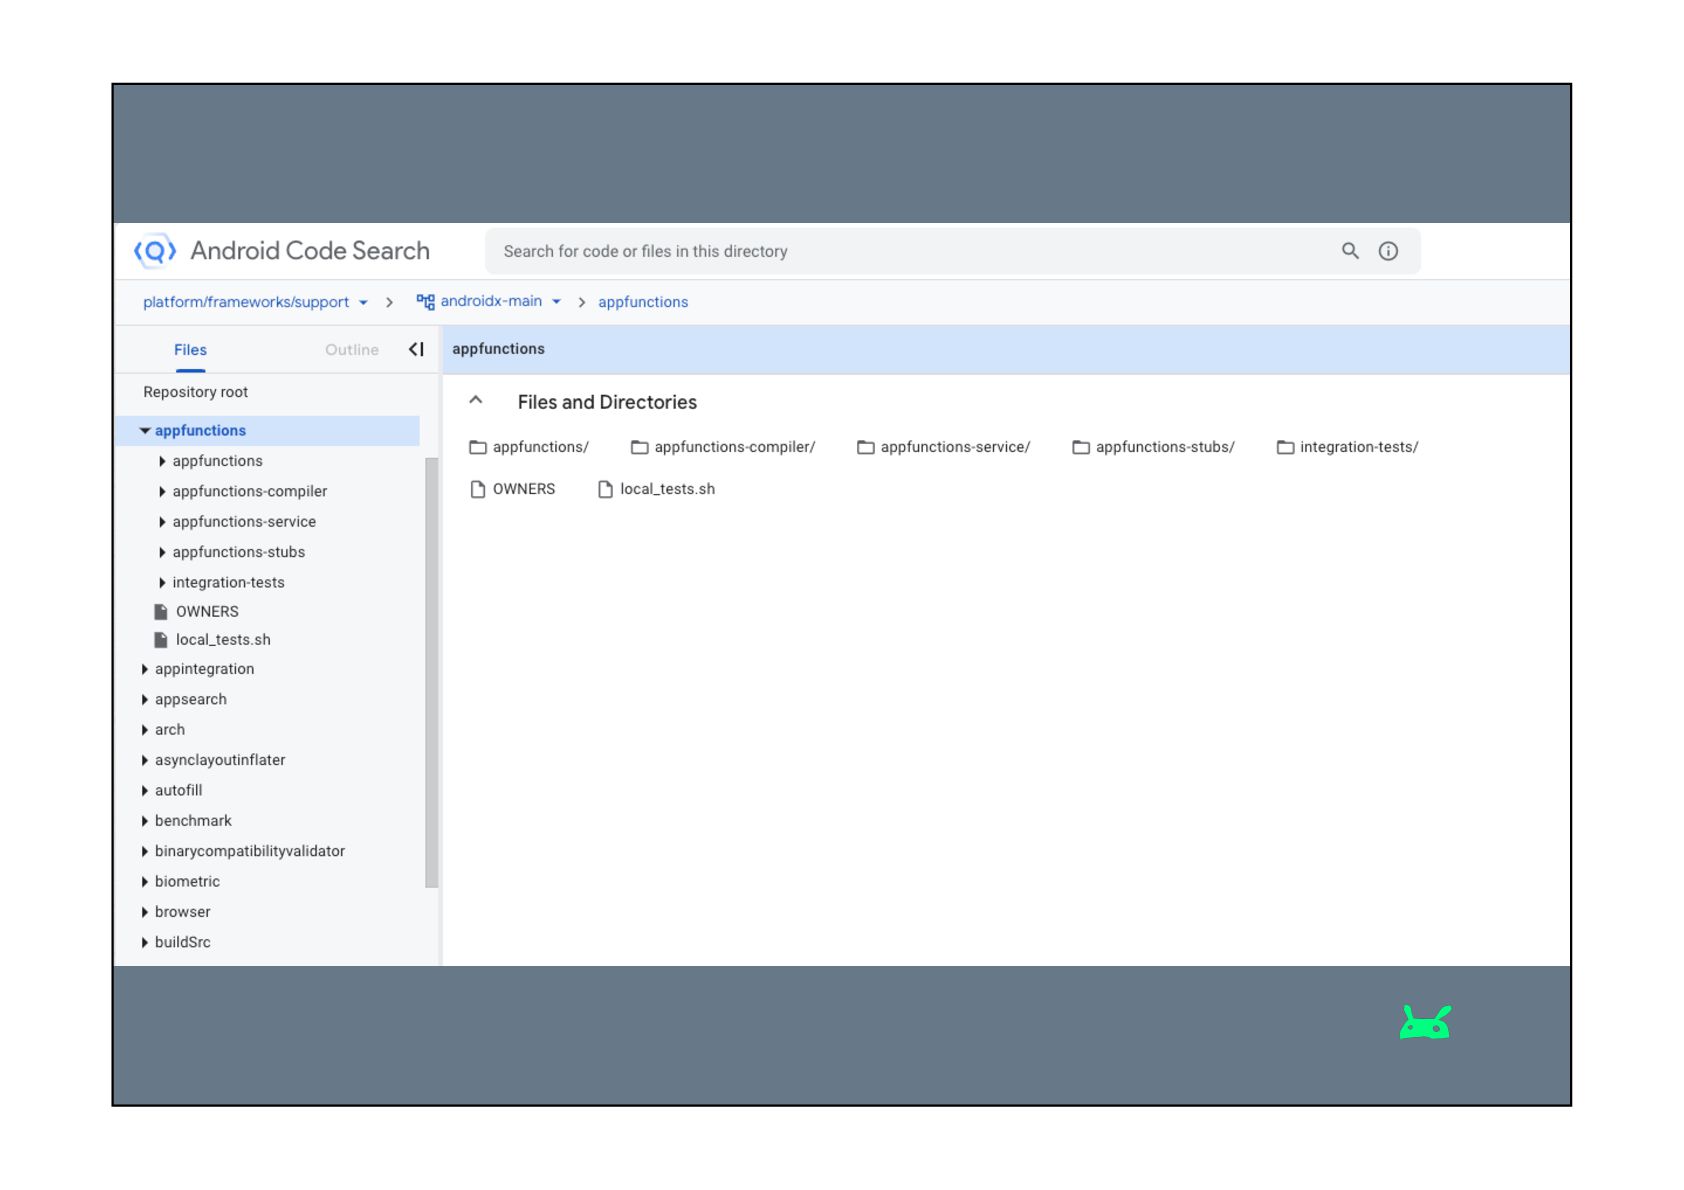Open the search help info icon

point(1388,251)
